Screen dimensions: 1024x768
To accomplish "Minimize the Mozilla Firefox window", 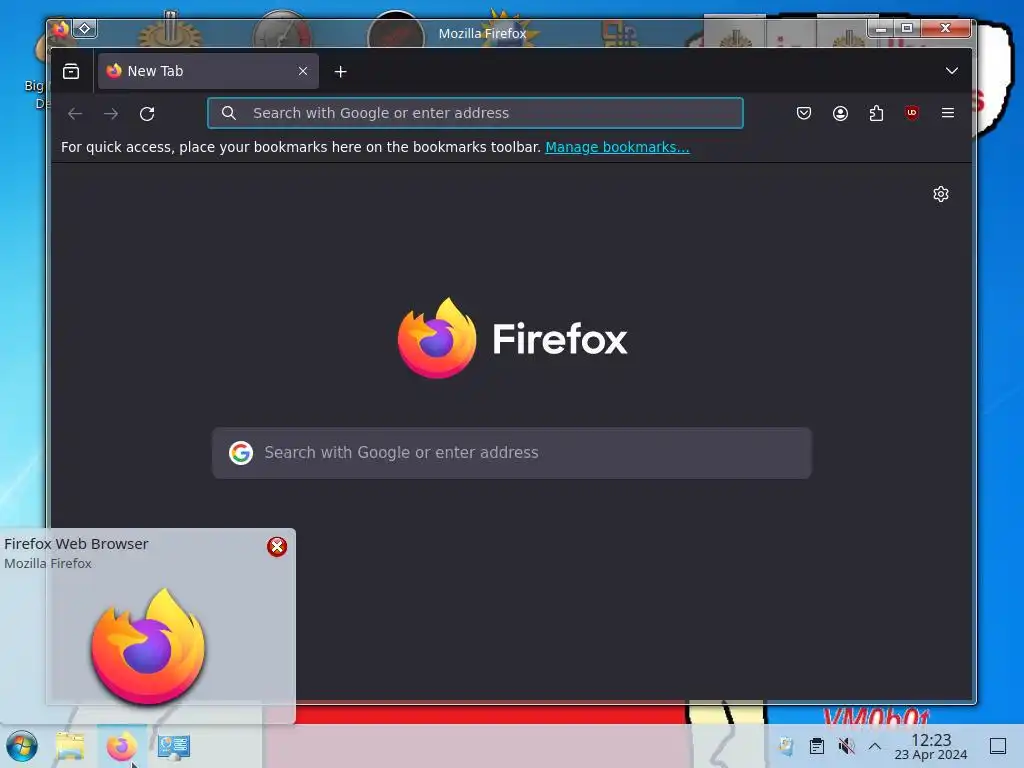I will pos(881,28).
